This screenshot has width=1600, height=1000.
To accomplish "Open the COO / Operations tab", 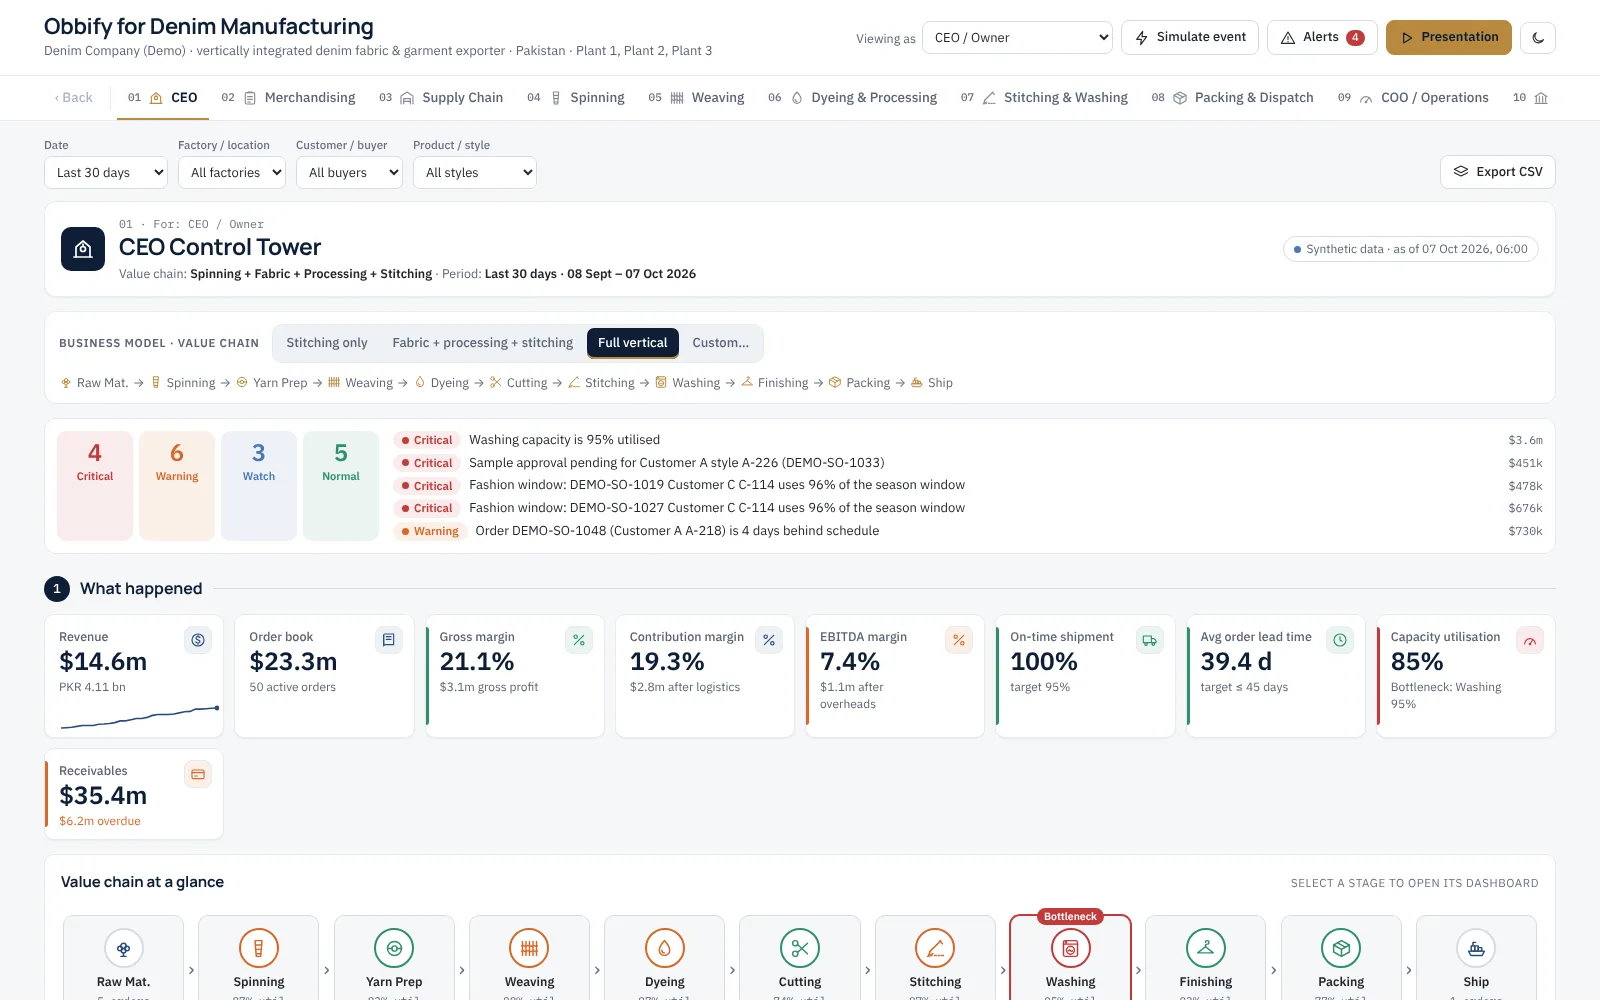I will 1413,98.
